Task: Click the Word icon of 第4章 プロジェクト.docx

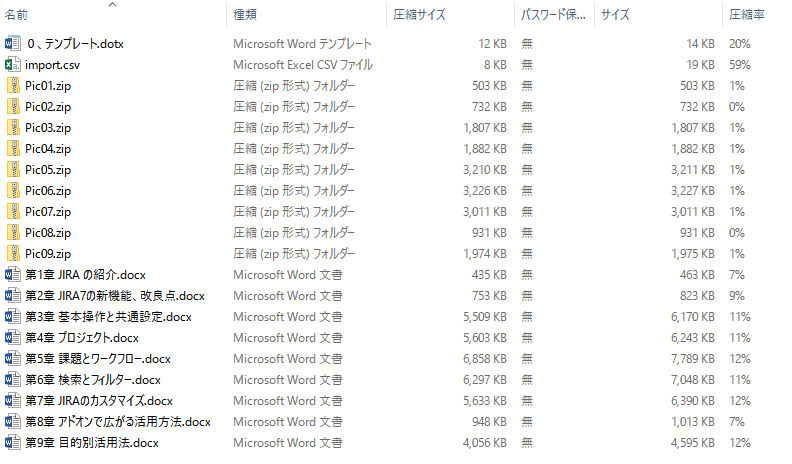Action: click(13, 338)
